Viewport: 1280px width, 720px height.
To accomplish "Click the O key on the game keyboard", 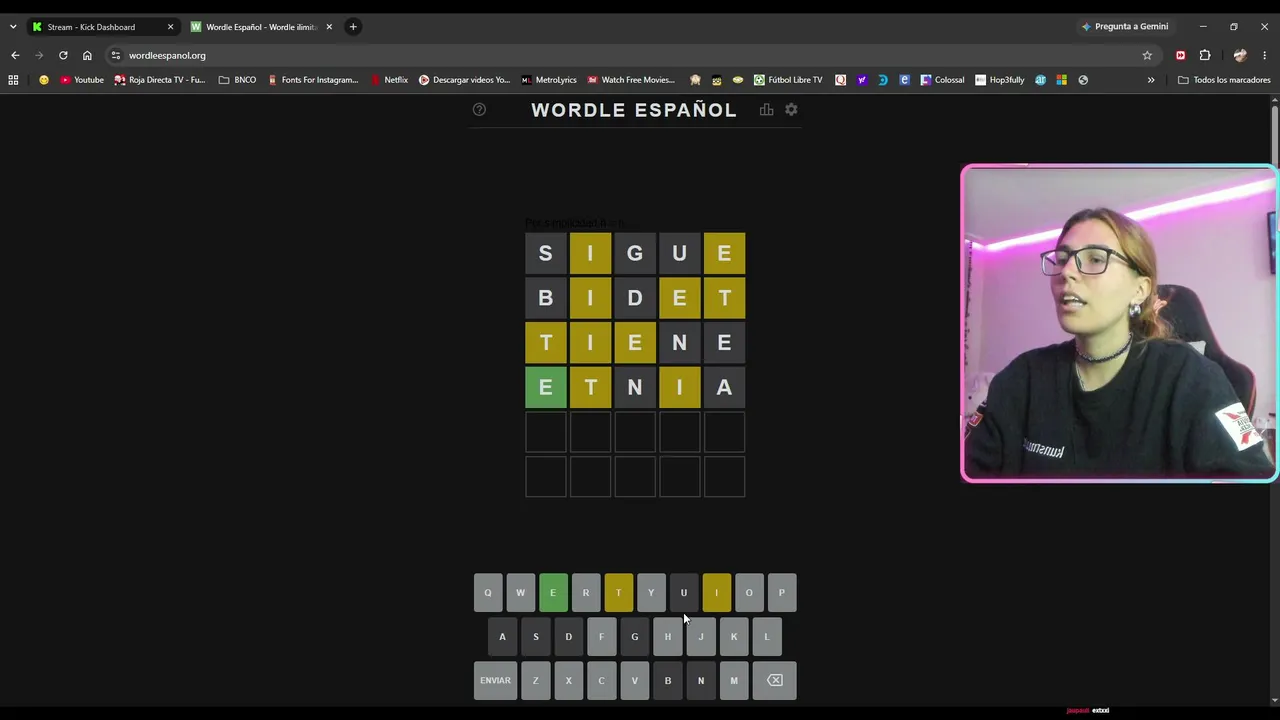I will 749,592.
